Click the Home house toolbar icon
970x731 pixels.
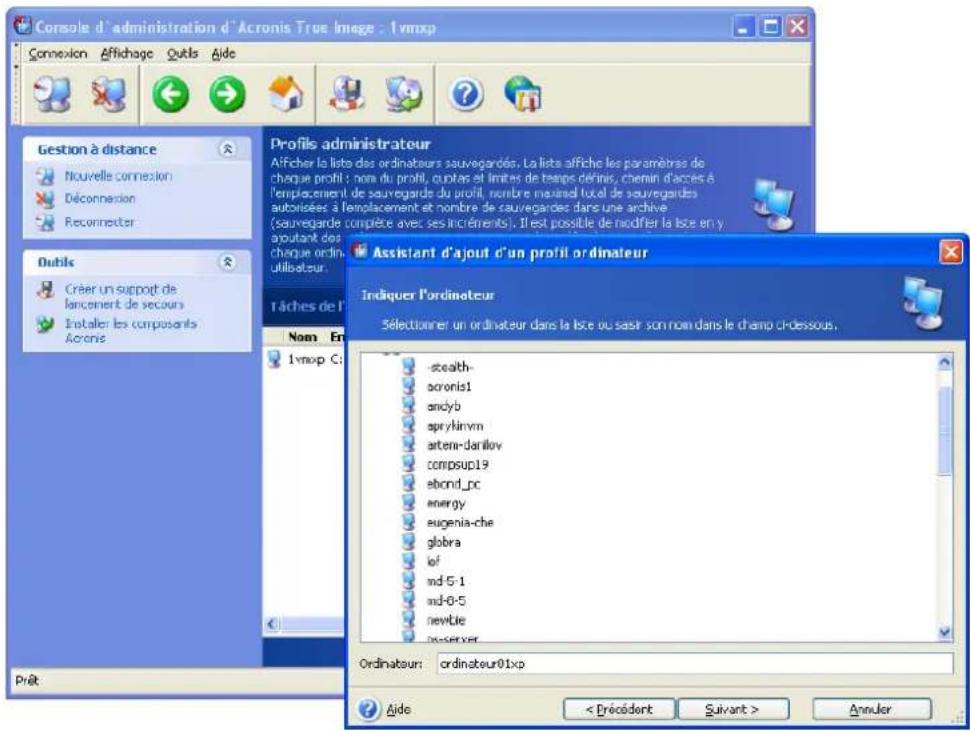coord(285,95)
